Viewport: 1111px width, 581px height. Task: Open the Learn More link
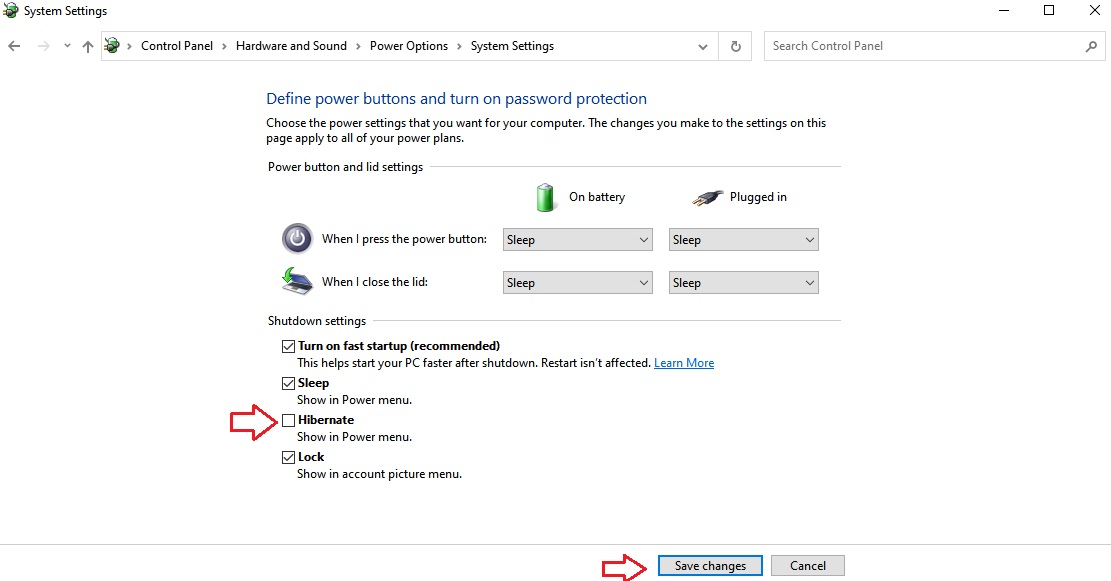(684, 363)
